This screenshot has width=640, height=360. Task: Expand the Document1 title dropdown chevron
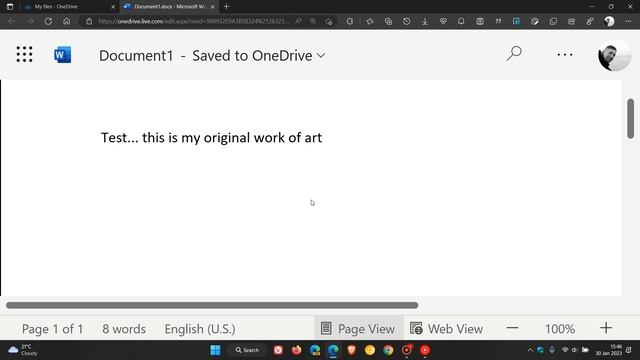point(321,56)
